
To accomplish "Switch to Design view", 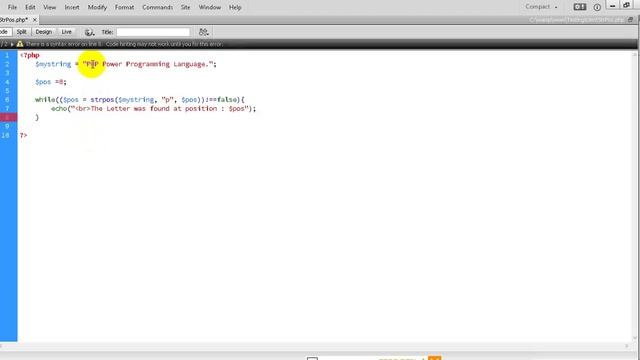I will coord(44,32).
